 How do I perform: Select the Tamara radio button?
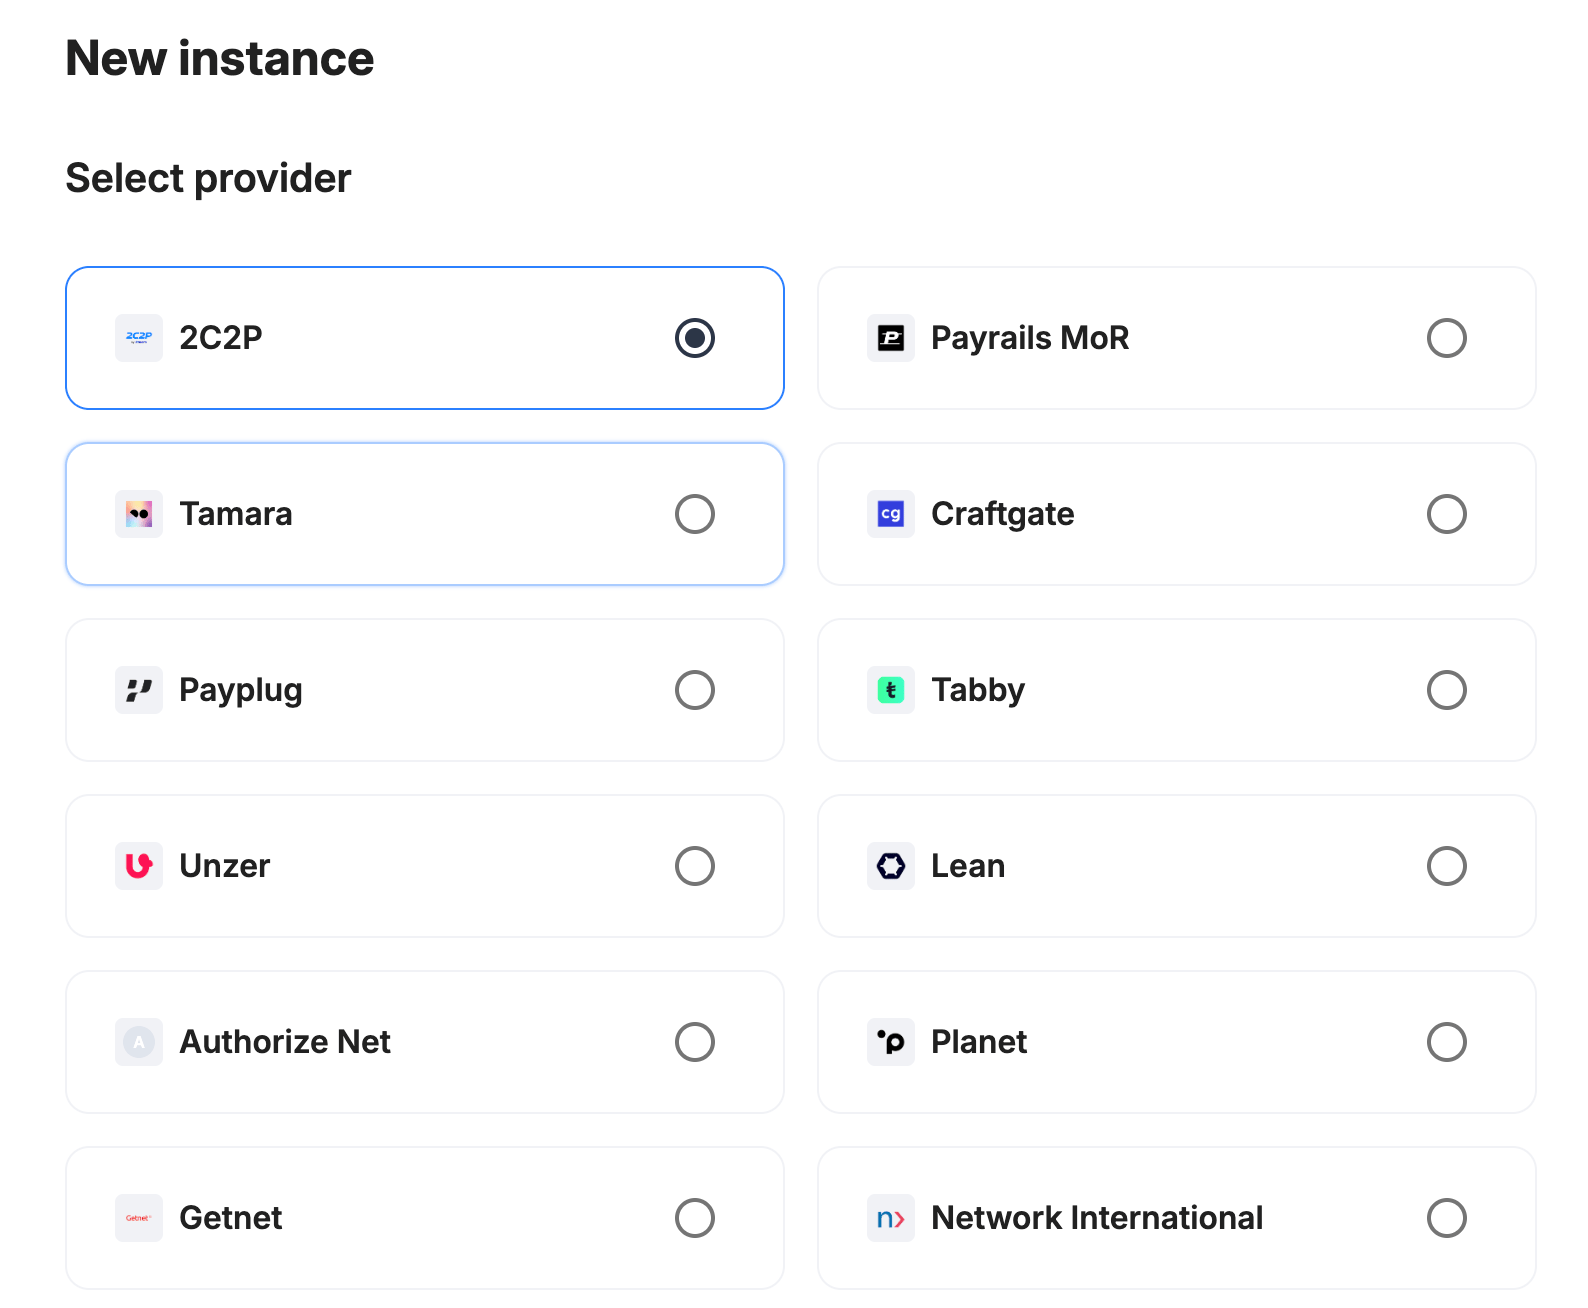pos(695,514)
